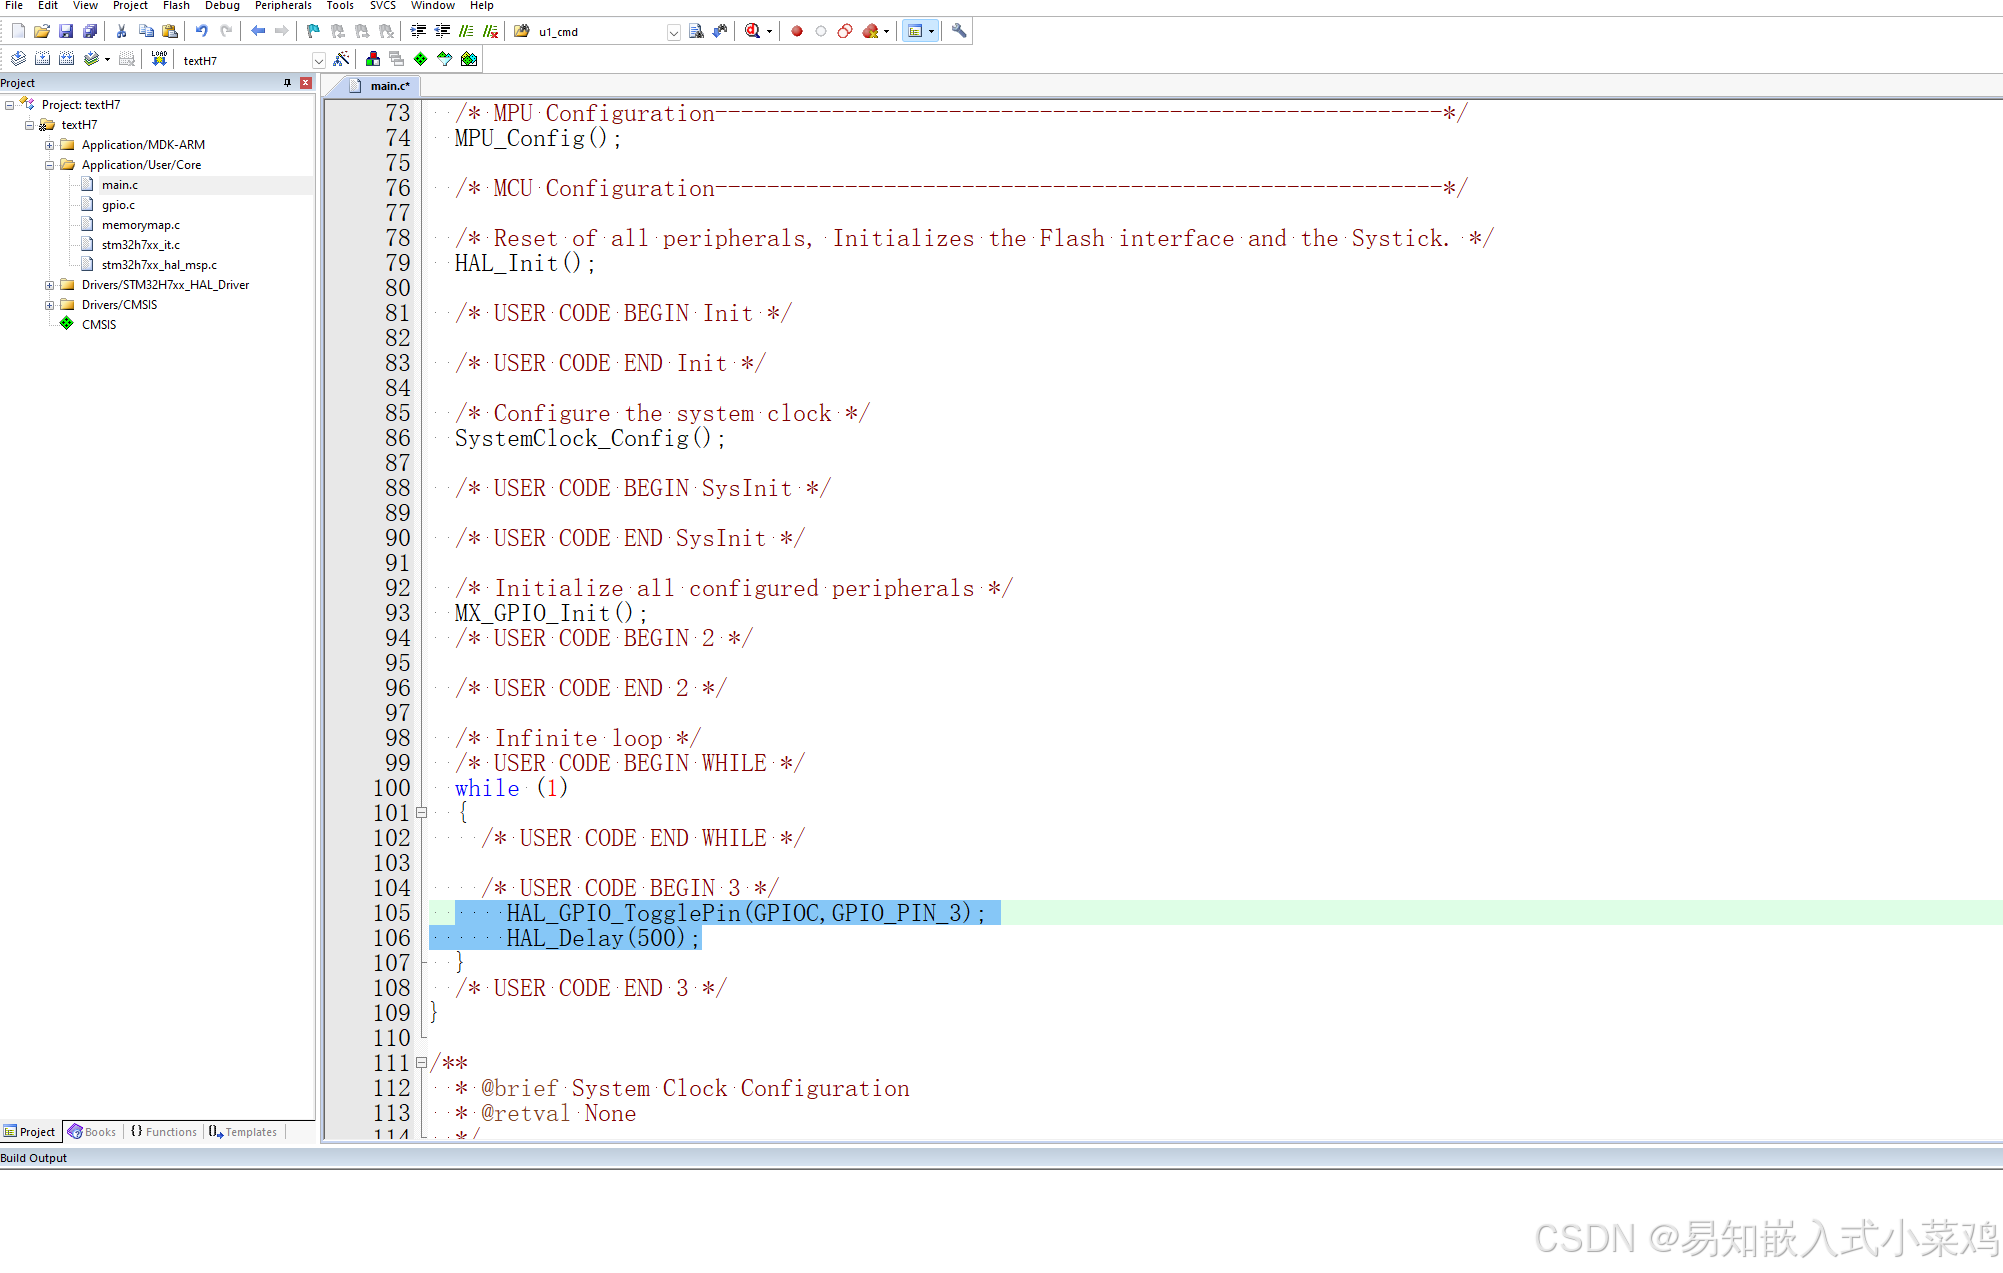Image resolution: width=2003 pixels, height=1273 pixels.
Task: Open textH7 target dropdown
Action: 318,60
